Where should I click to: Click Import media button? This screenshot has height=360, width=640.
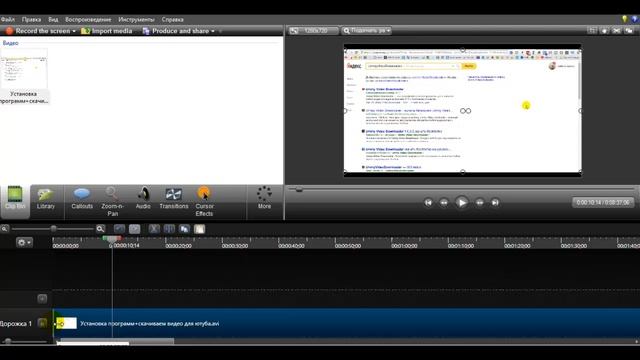[x=107, y=31]
